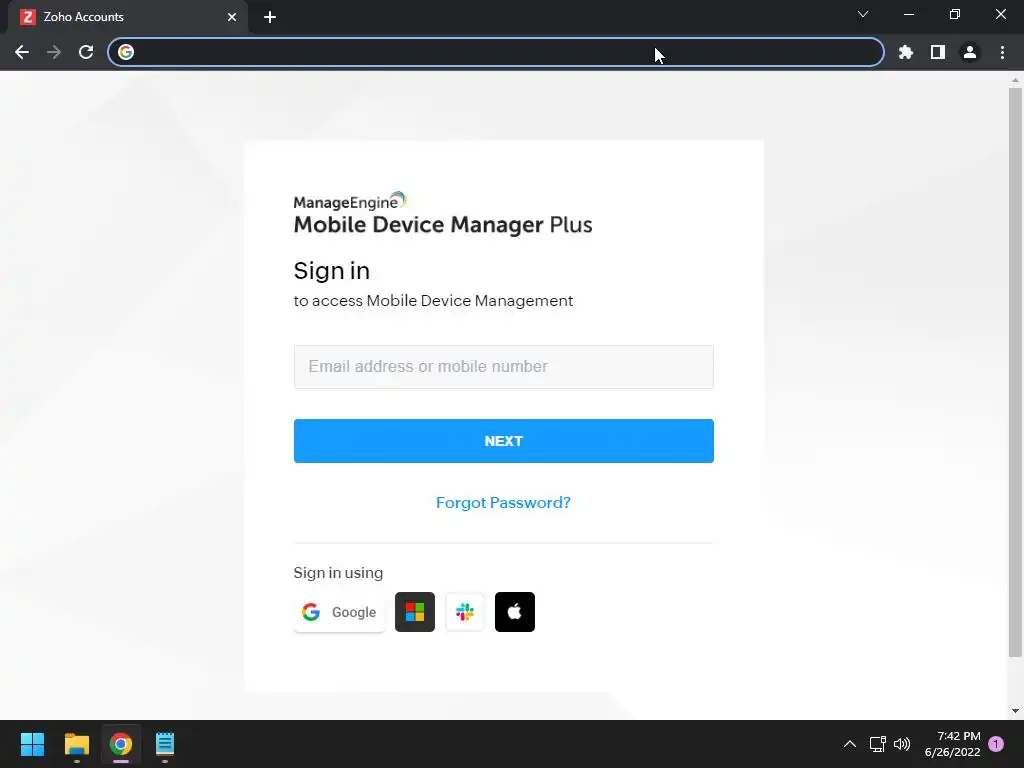This screenshot has width=1024, height=768.
Task: Sign in with Microsoft icon
Action: pos(415,612)
